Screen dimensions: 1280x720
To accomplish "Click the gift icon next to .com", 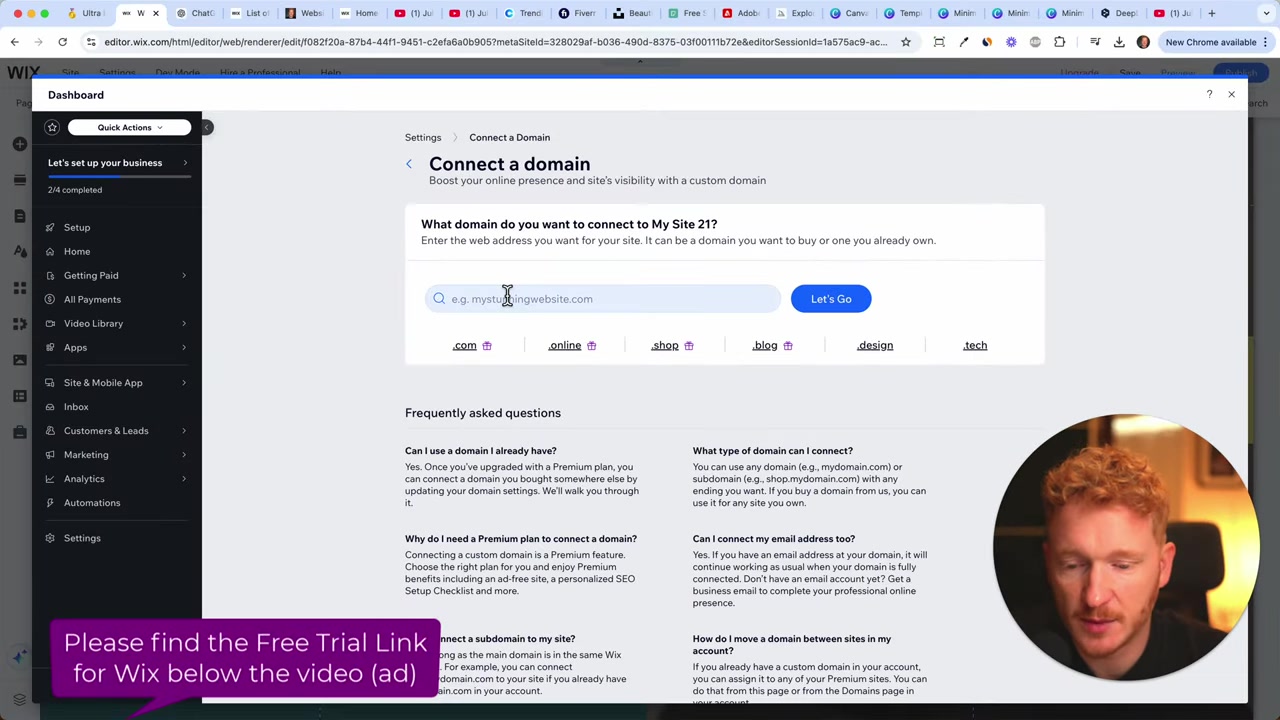I will (x=487, y=346).
